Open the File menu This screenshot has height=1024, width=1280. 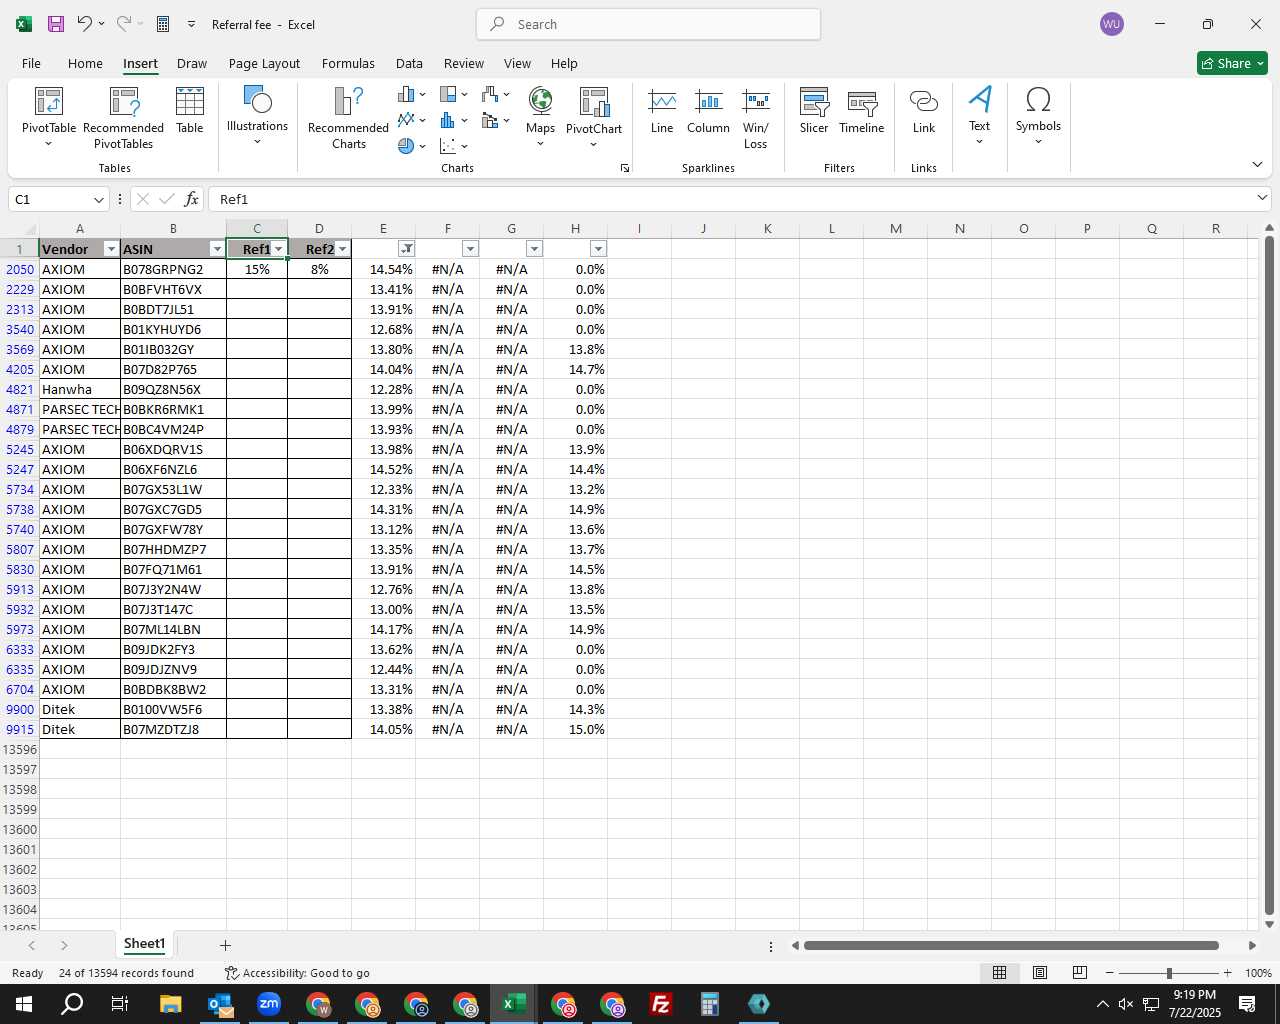31,63
